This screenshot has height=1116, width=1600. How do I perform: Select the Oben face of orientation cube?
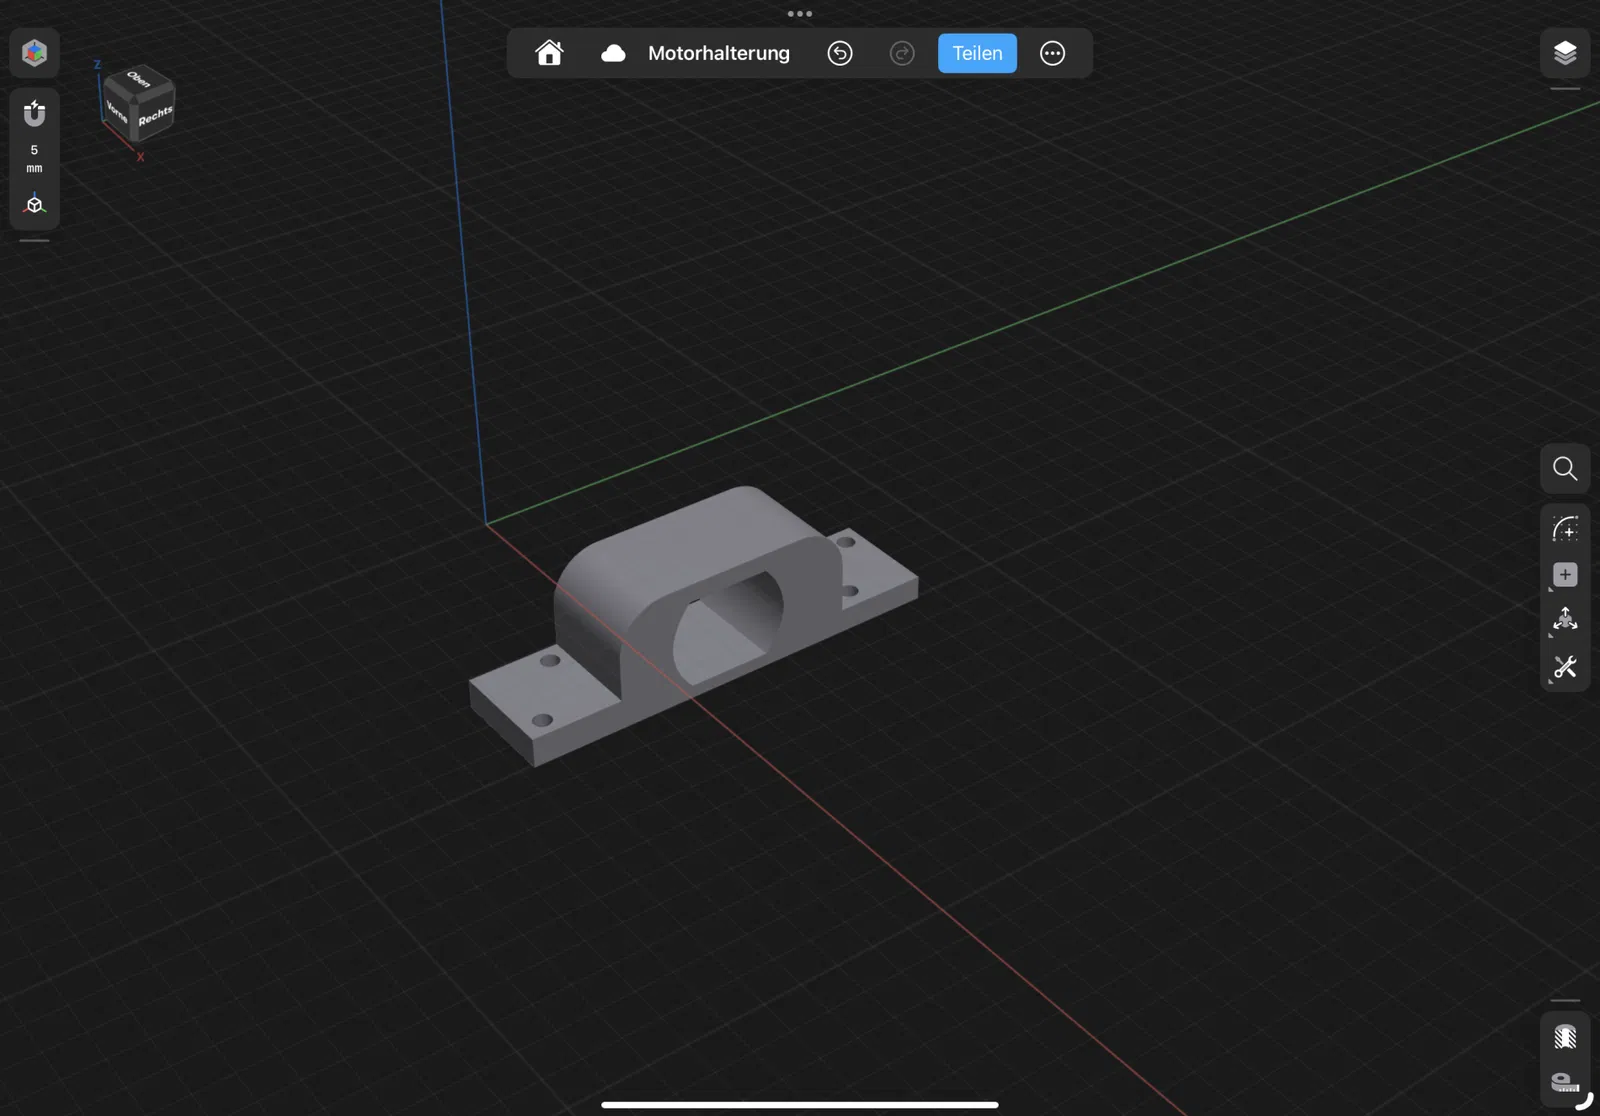click(x=139, y=79)
